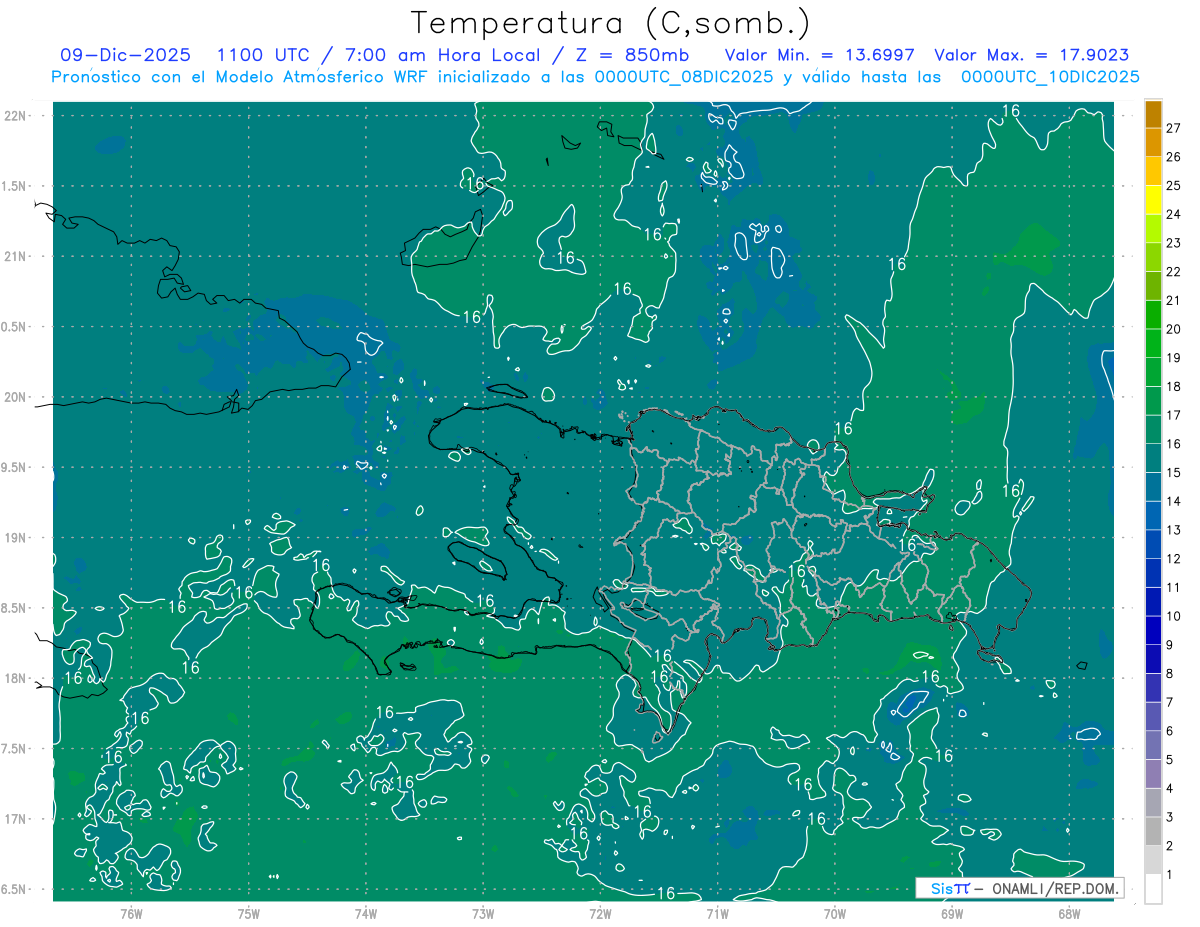Select the "75W" longitude label
This screenshot has height=927, width=1200.
(x=248, y=913)
